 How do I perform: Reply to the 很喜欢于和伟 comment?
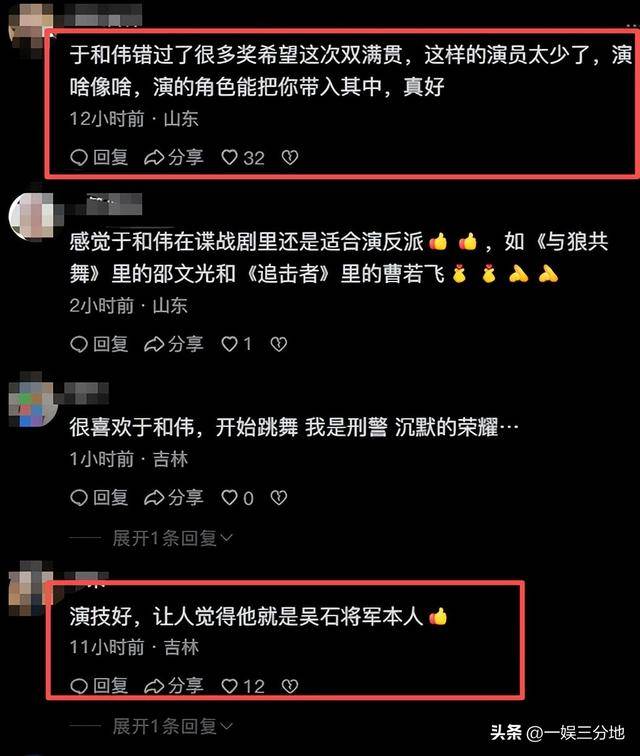99,498
